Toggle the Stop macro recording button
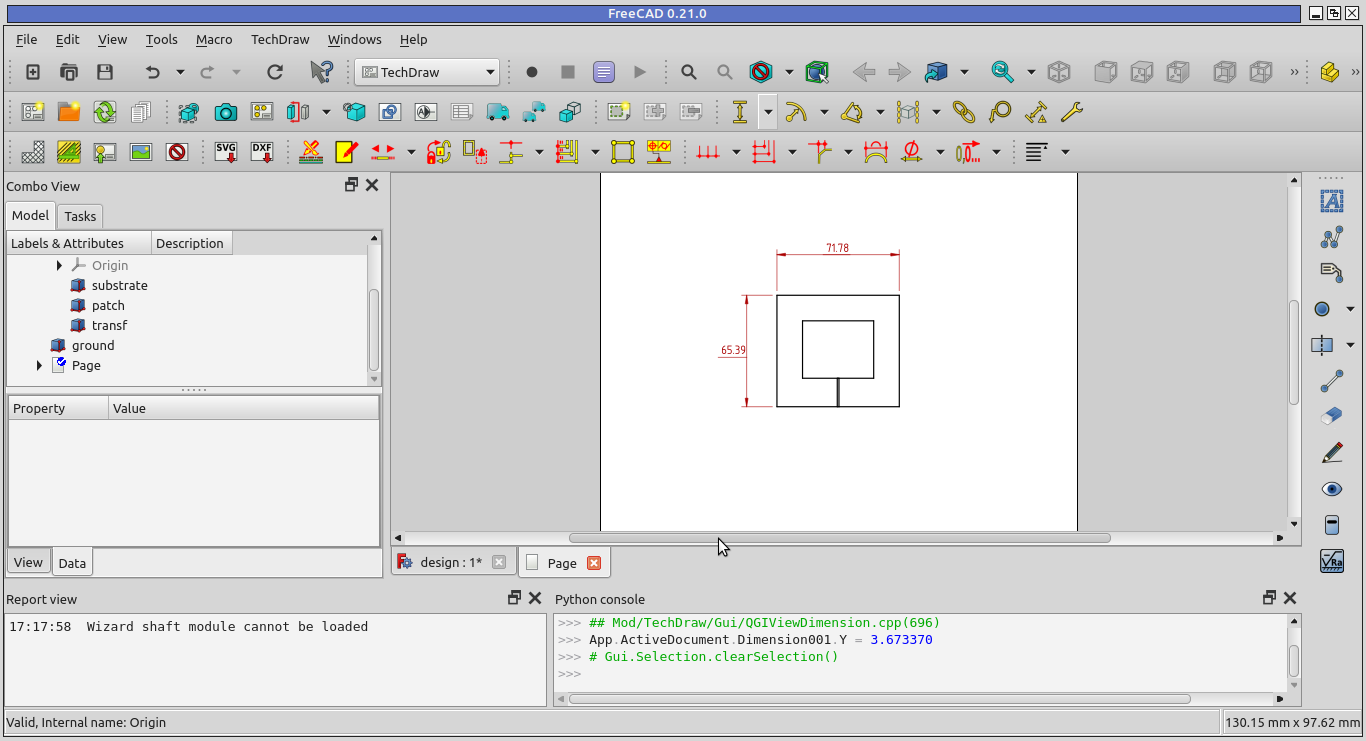1366x741 pixels. tap(567, 72)
